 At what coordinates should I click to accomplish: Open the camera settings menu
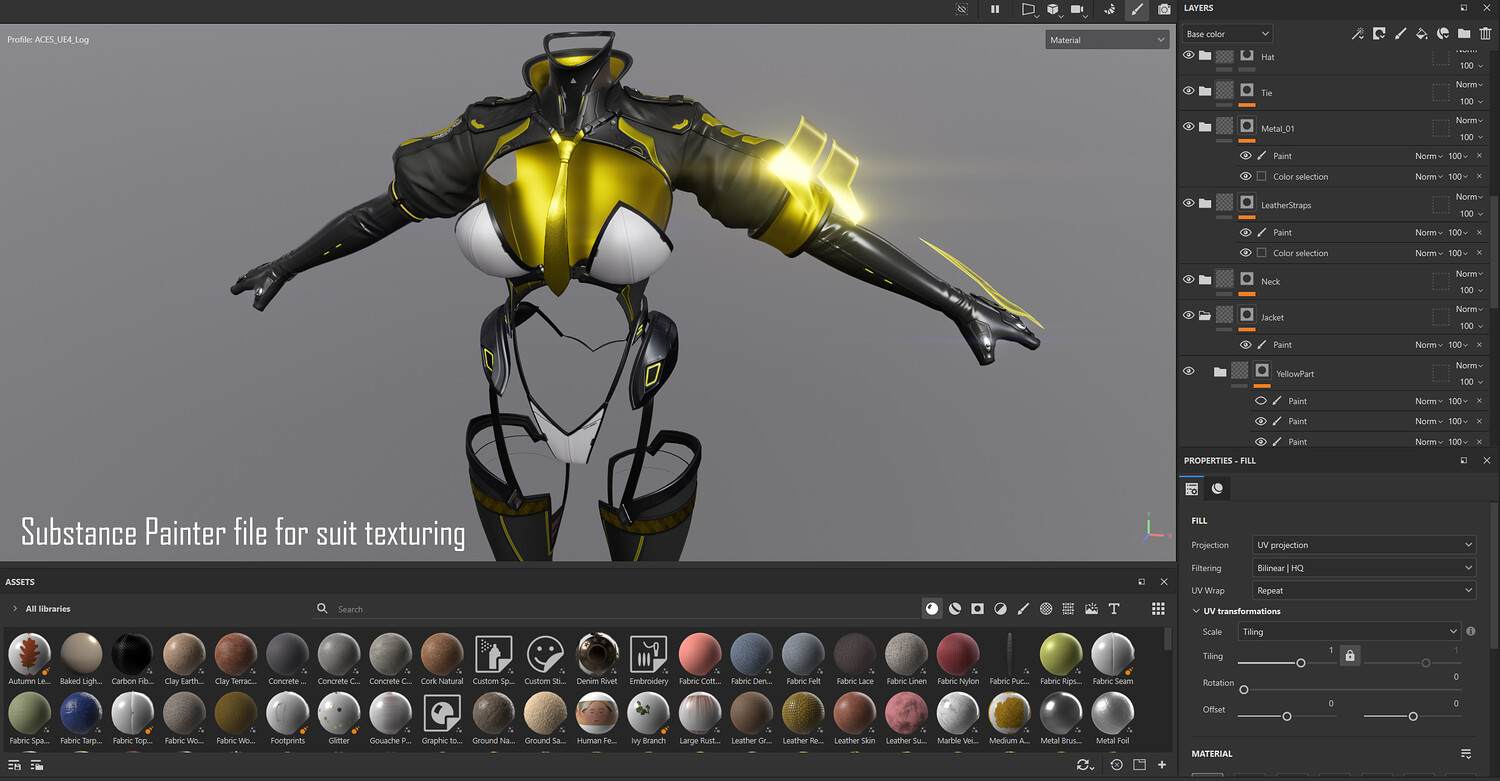[x=1078, y=9]
